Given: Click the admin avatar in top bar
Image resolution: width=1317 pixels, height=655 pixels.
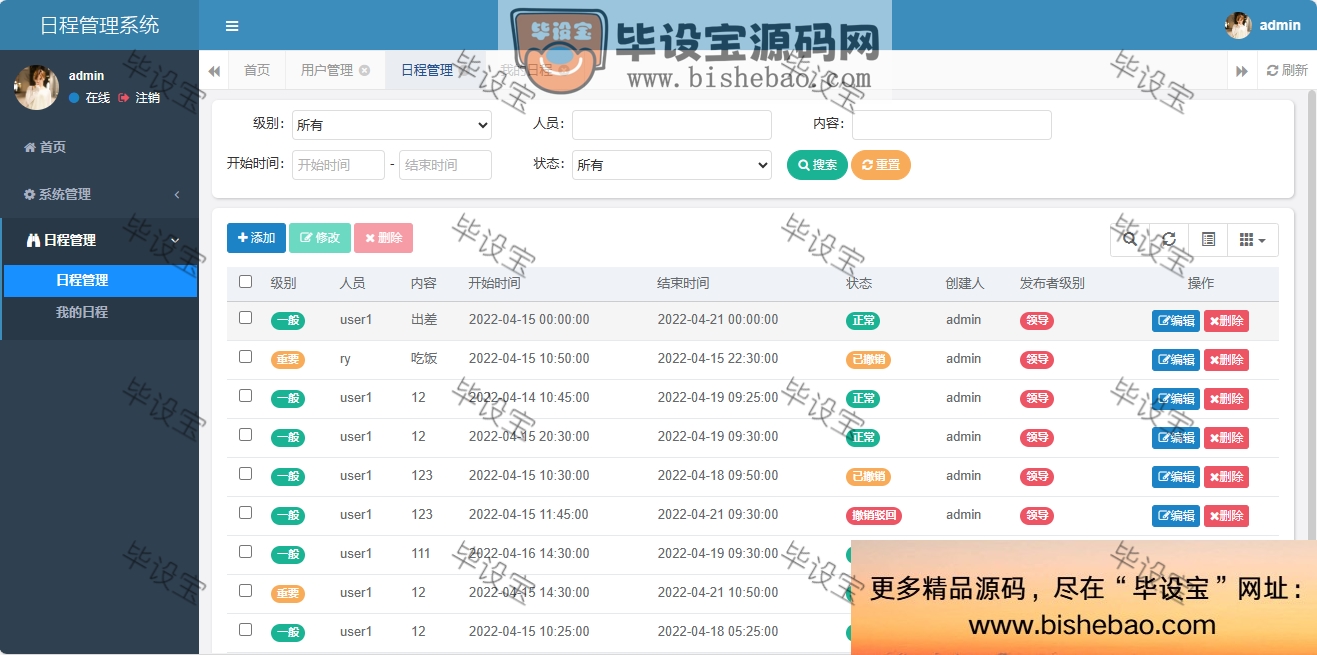Looking at the screenshot, I should (x=1238, y=25).
